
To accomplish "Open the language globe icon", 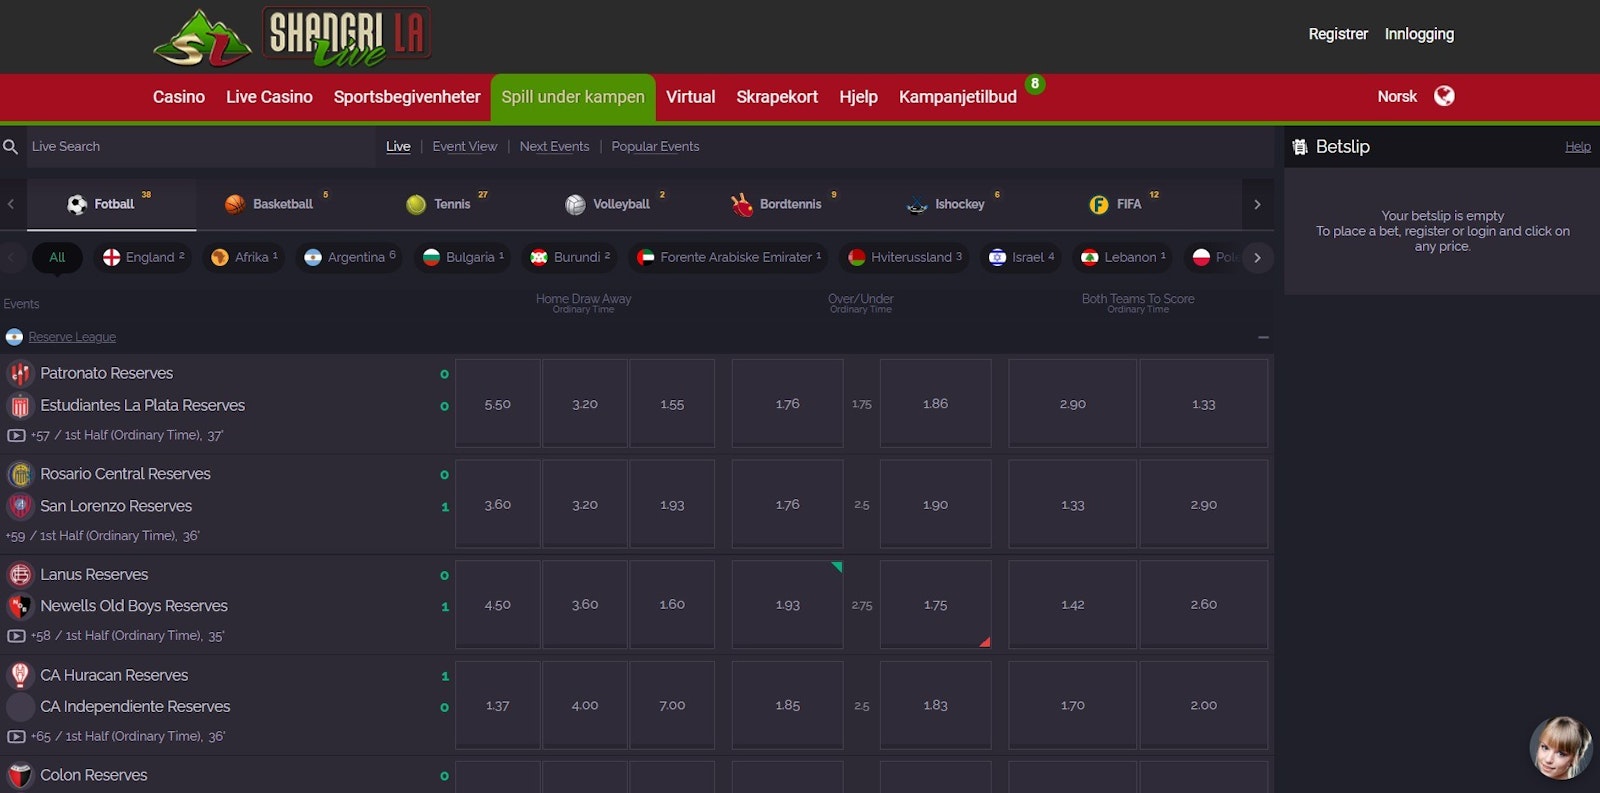I will [1443, 96].
